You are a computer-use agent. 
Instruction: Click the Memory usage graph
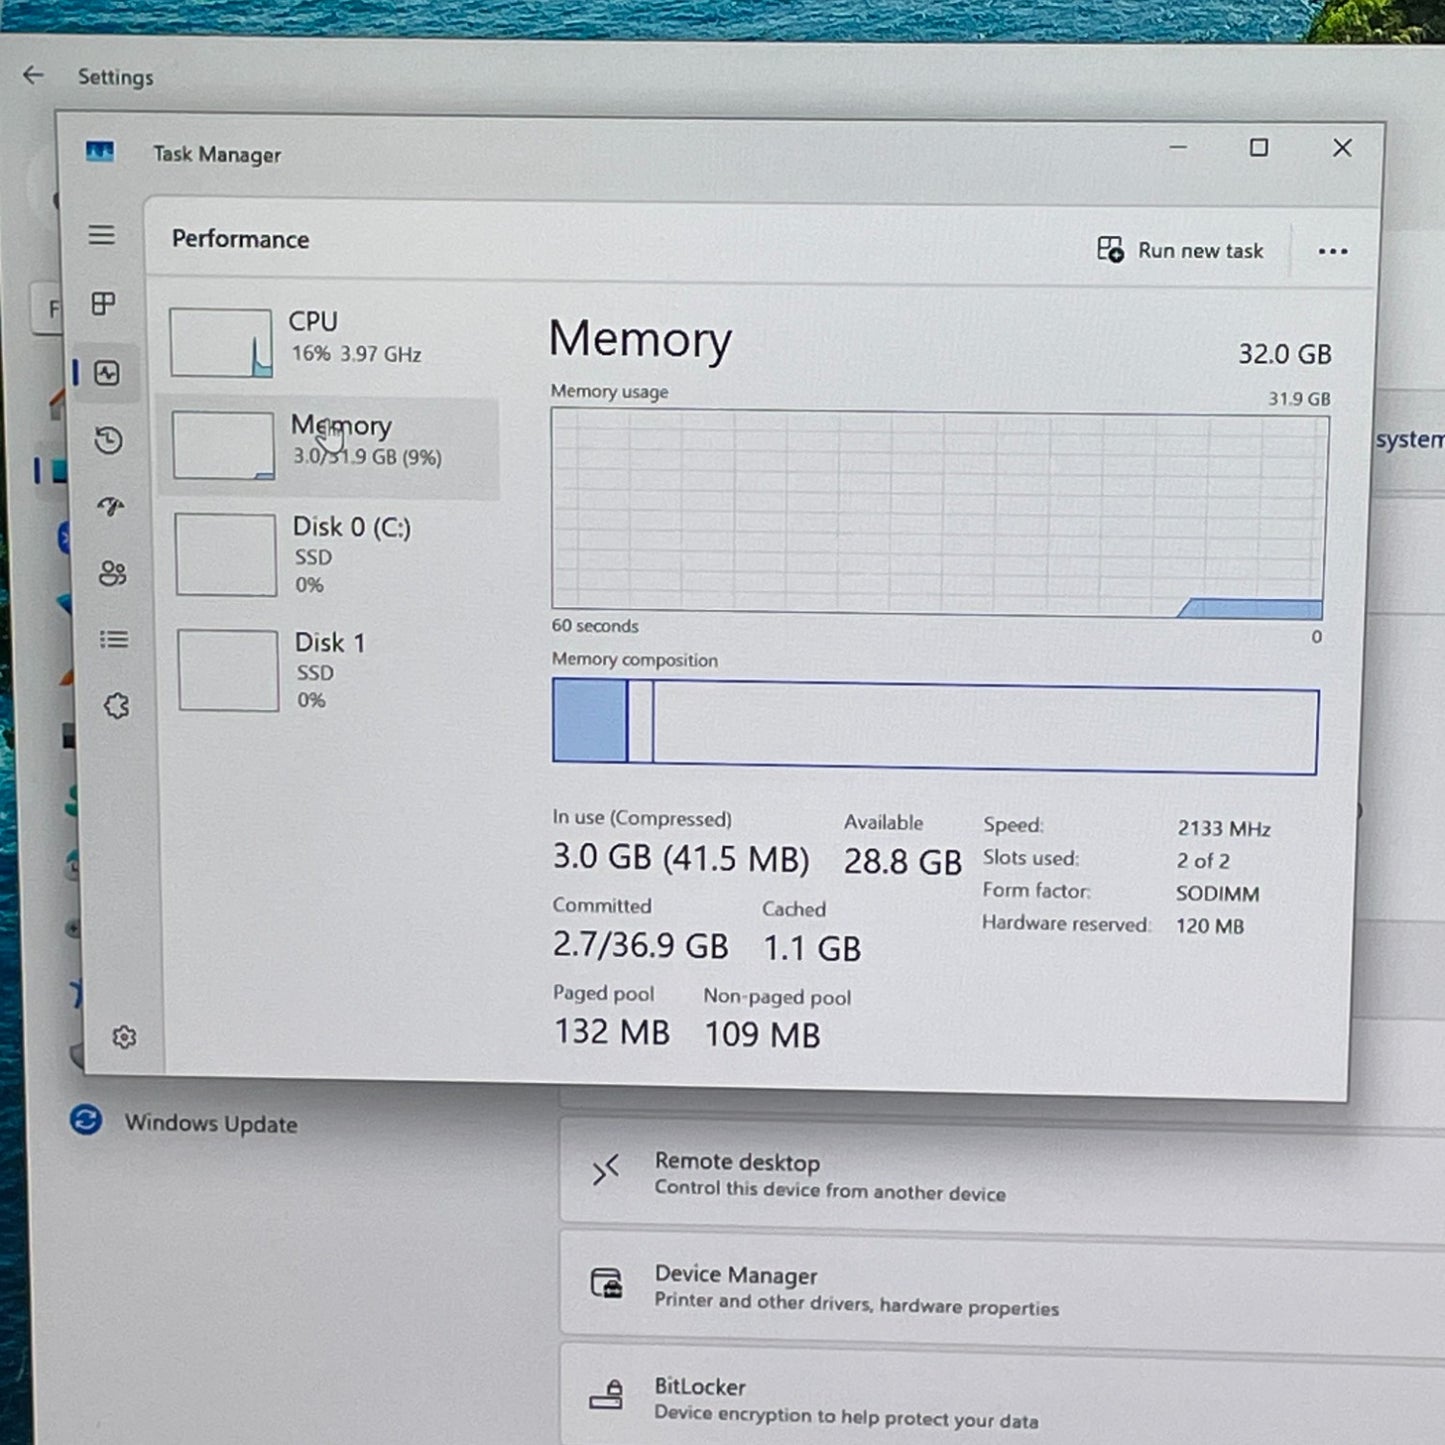(938, 513)
